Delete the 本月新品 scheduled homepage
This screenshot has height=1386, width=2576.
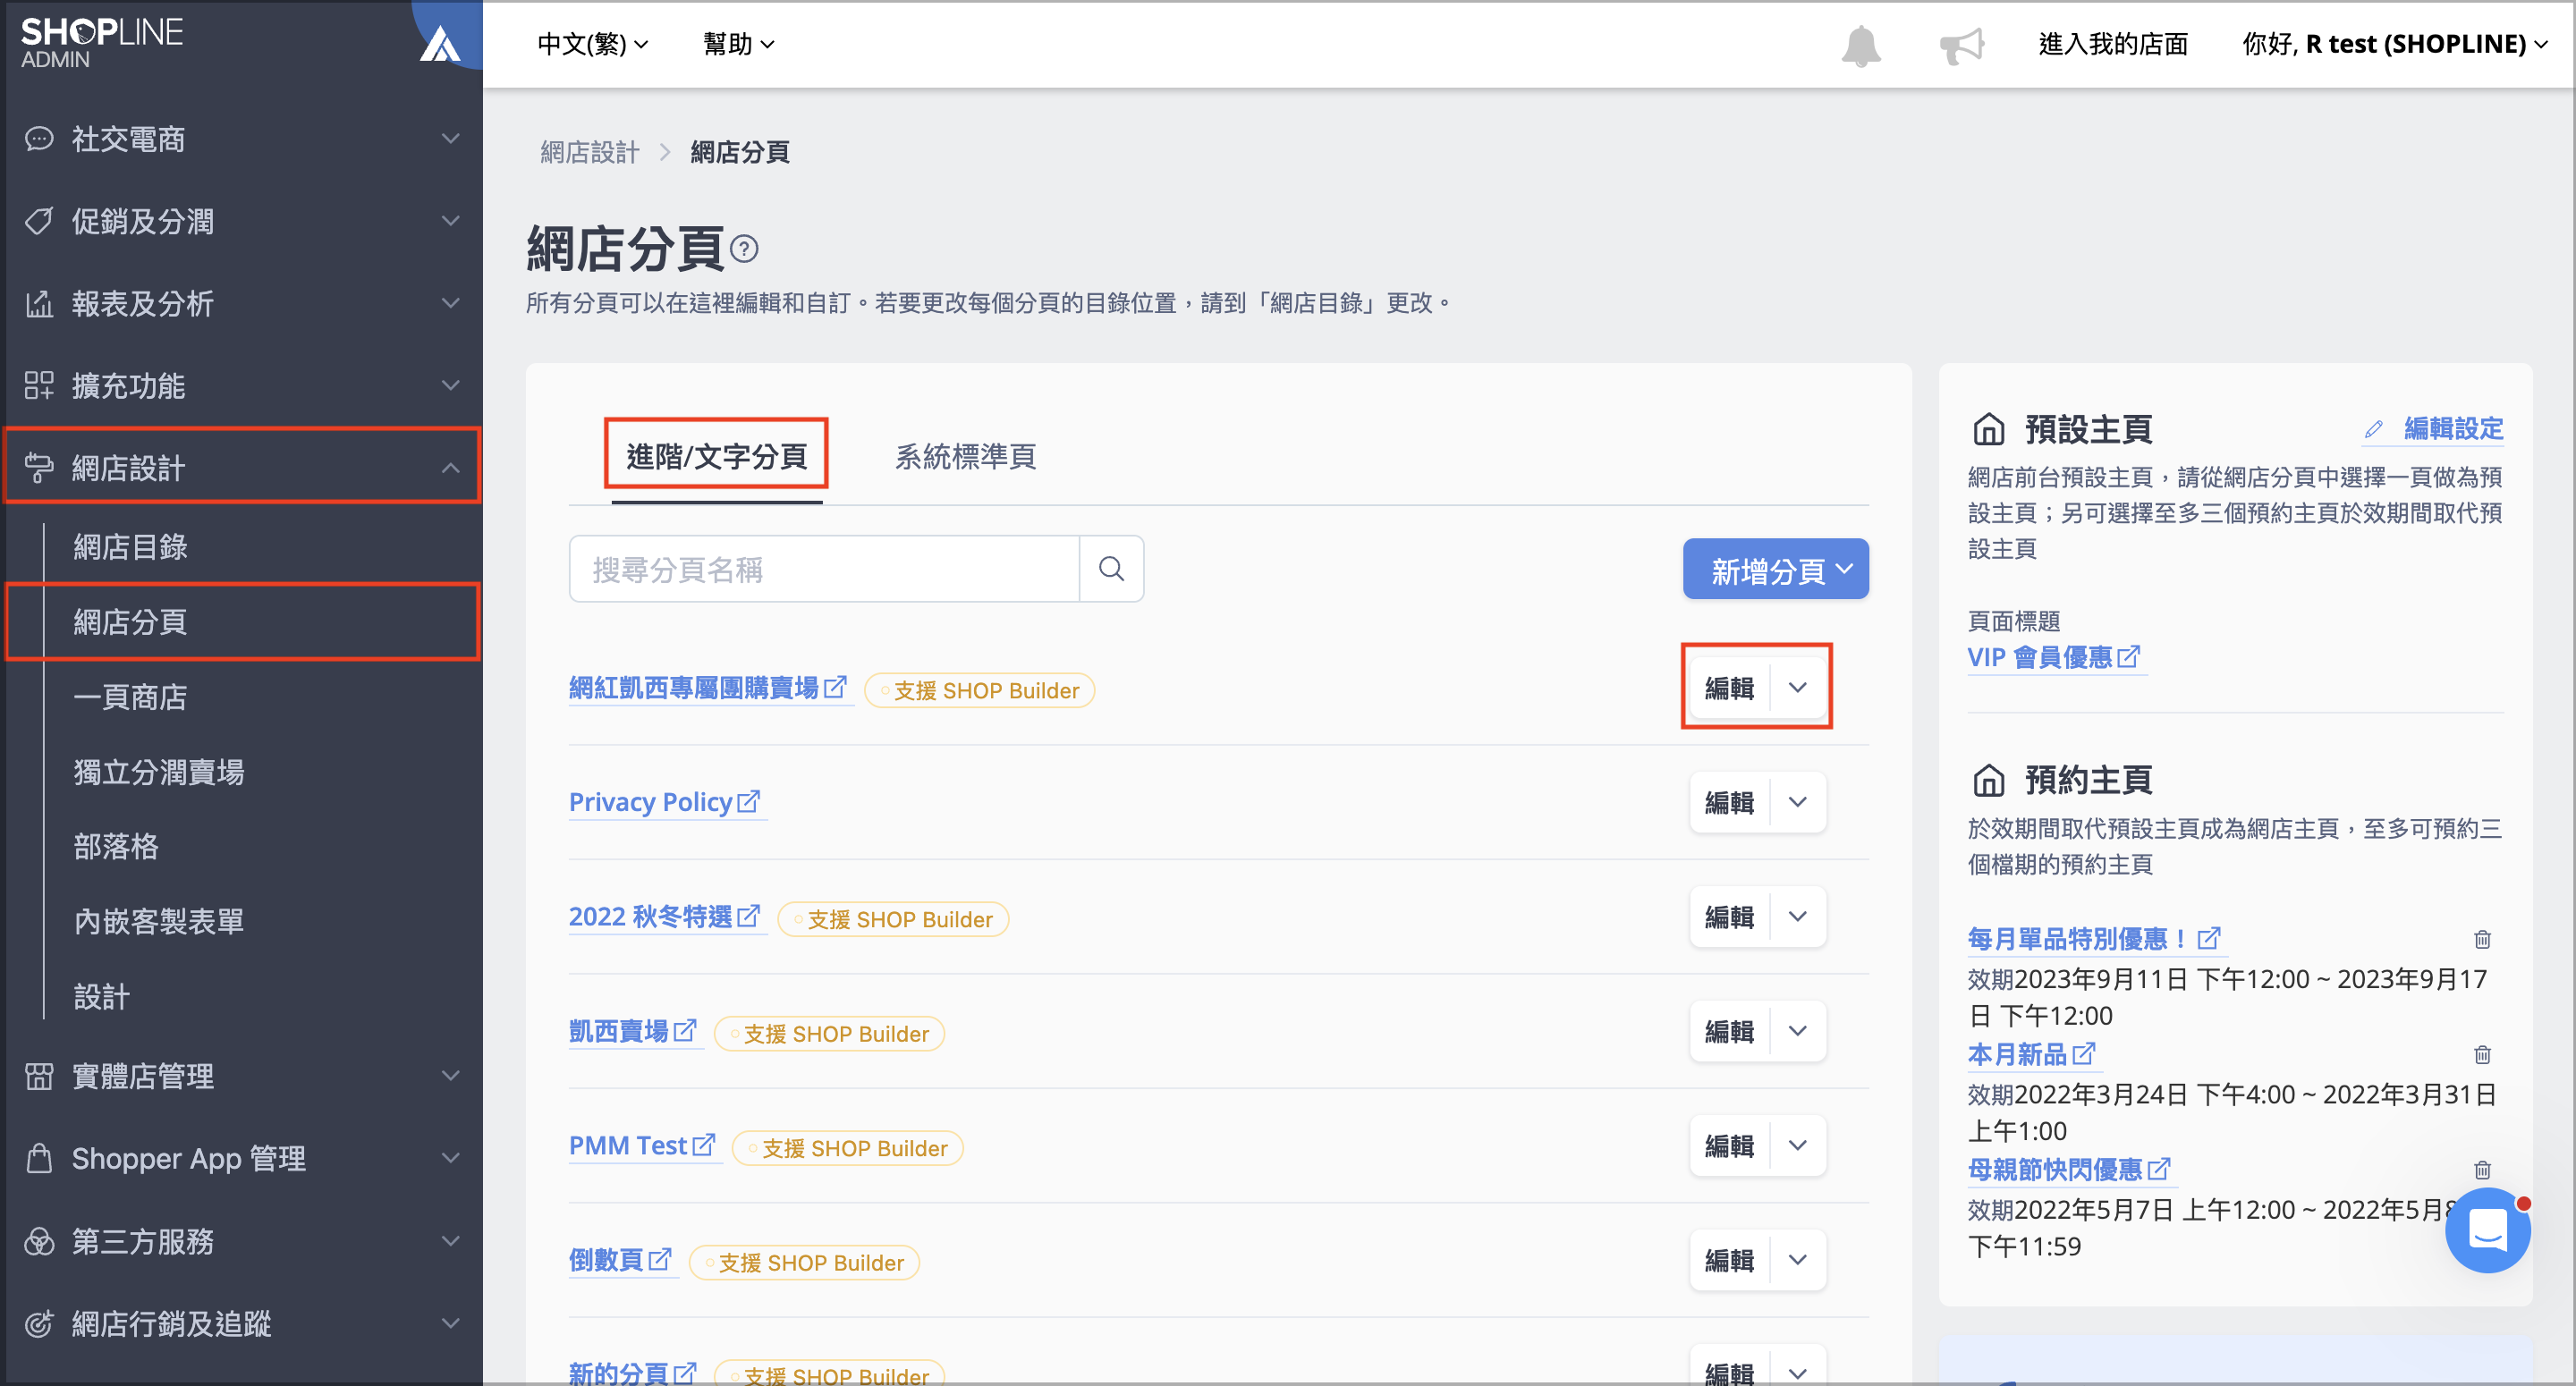click(x=2482, y=1054)
